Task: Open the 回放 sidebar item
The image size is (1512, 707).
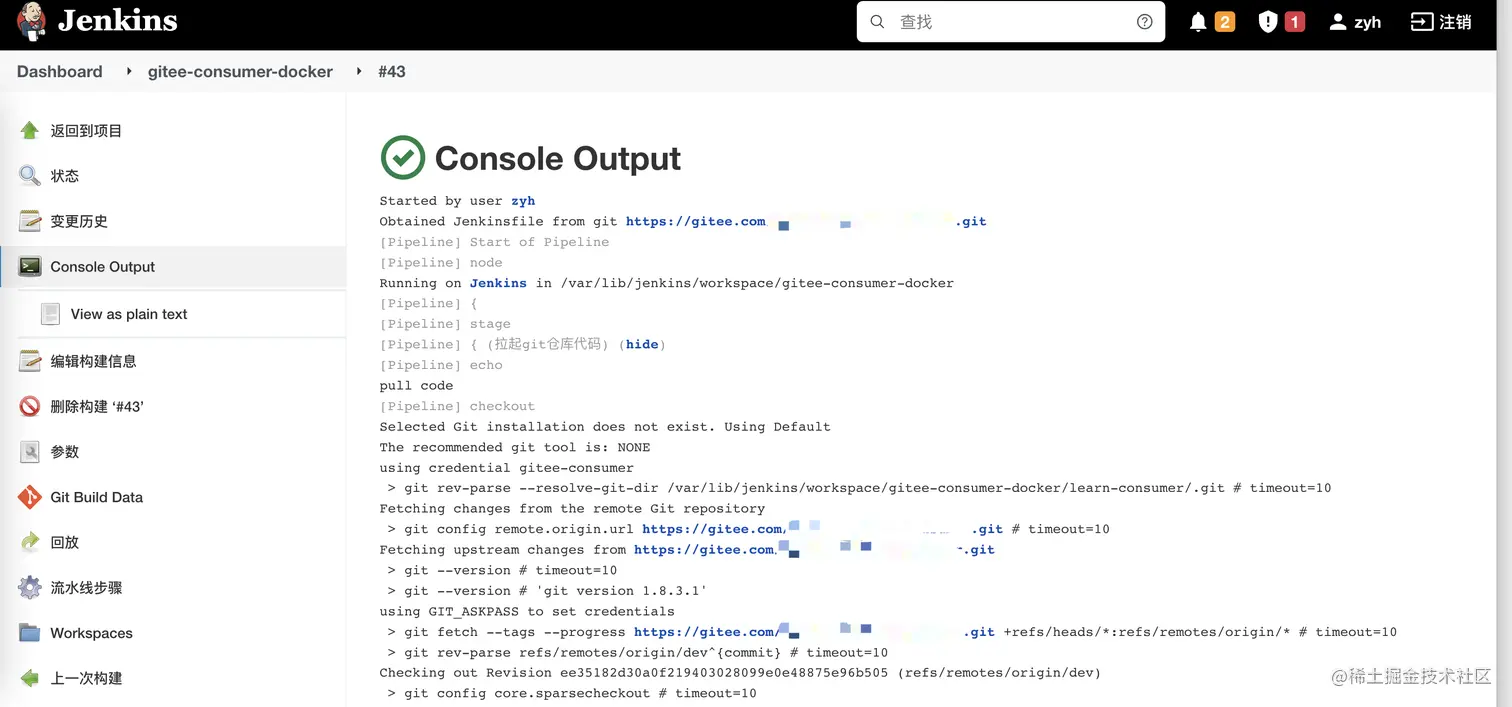Action: 65,542
